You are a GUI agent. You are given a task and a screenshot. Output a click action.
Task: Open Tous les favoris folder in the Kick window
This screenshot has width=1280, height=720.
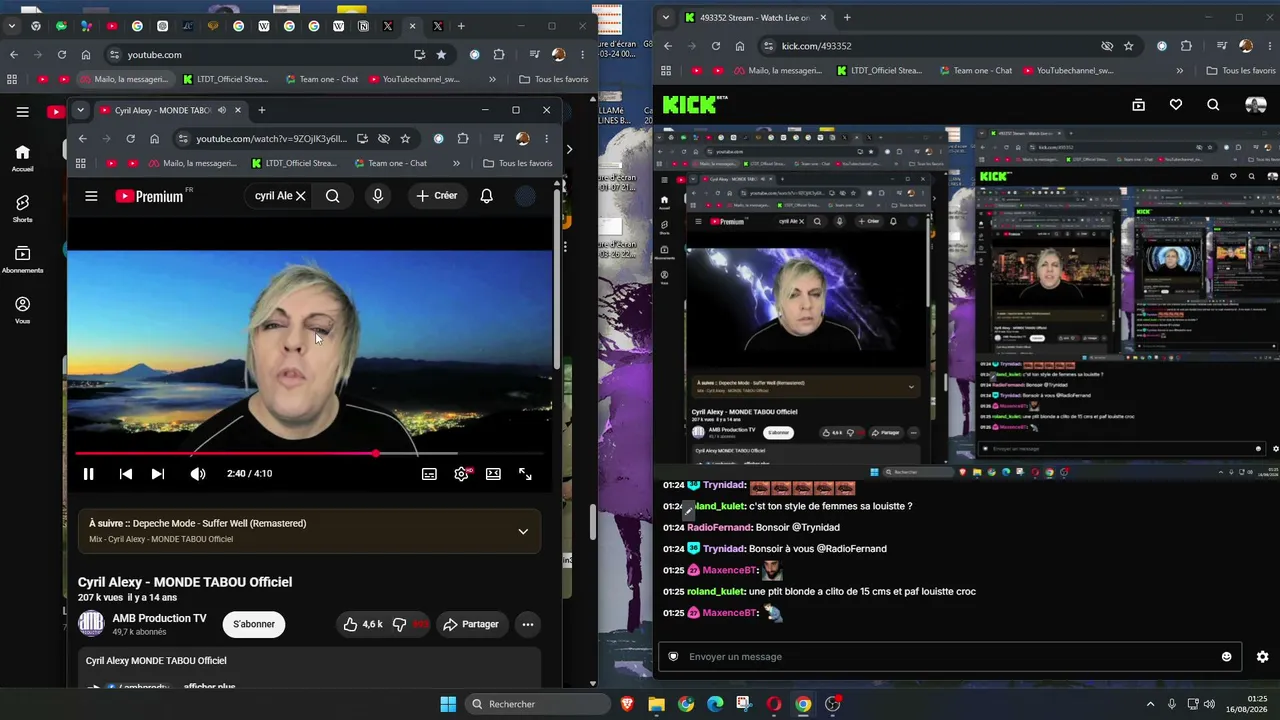[1240, 71]
